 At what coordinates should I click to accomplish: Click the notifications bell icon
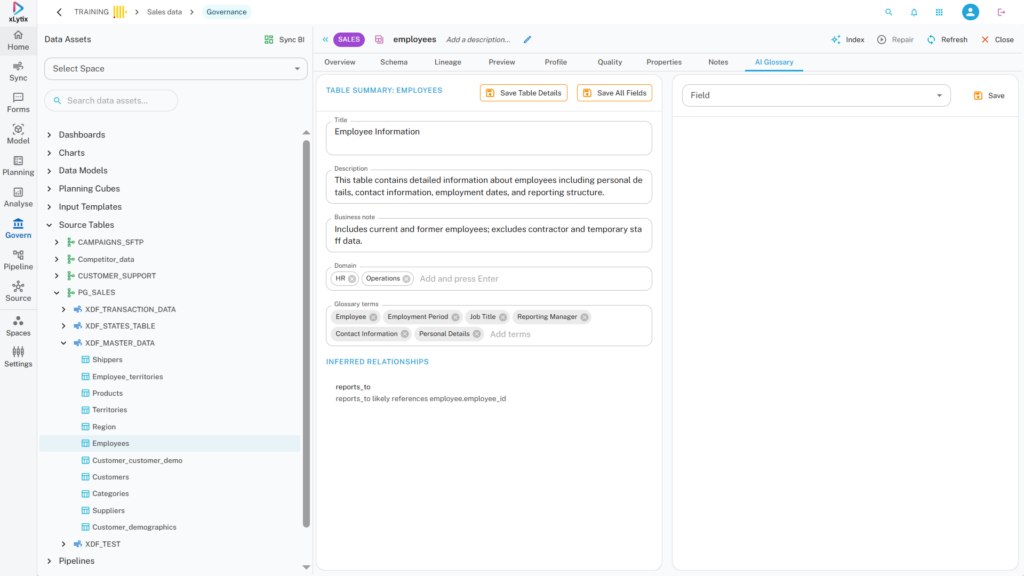tap(914, 12)
